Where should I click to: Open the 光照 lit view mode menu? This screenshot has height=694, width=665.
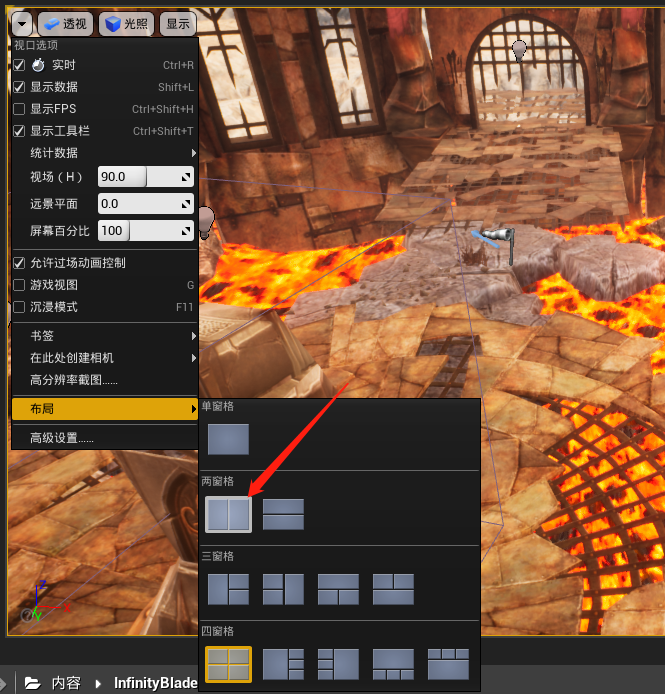126,23
